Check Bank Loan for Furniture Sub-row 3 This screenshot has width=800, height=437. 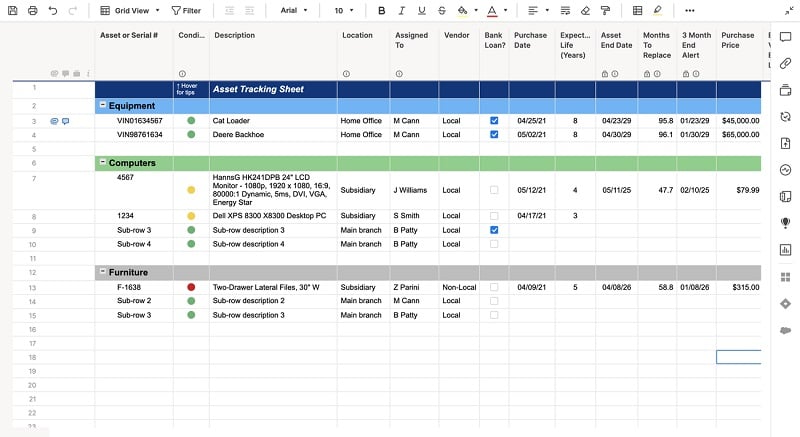[x=494, y=315]
